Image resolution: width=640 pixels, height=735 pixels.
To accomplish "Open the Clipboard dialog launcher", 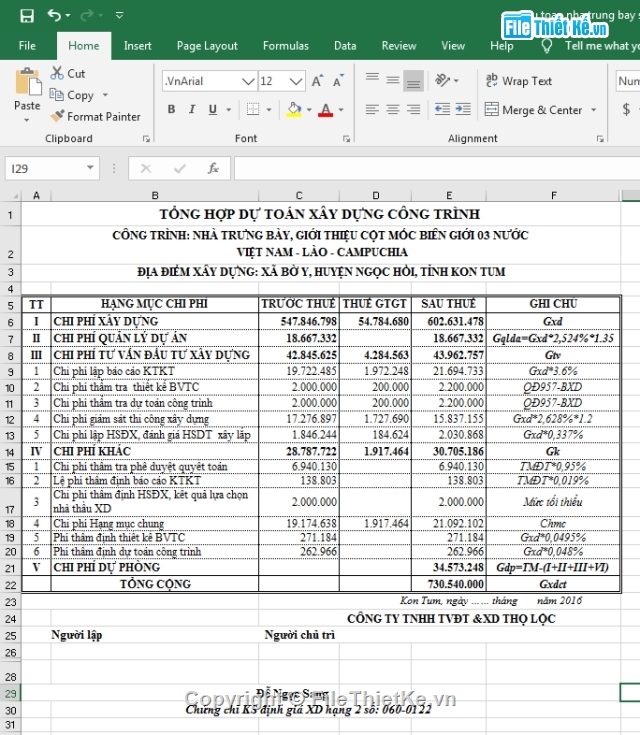I will [x=146, y=139].
